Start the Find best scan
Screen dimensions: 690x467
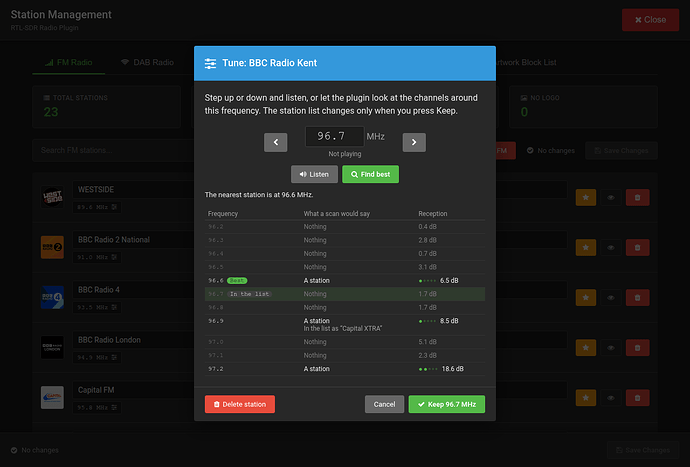371,174
